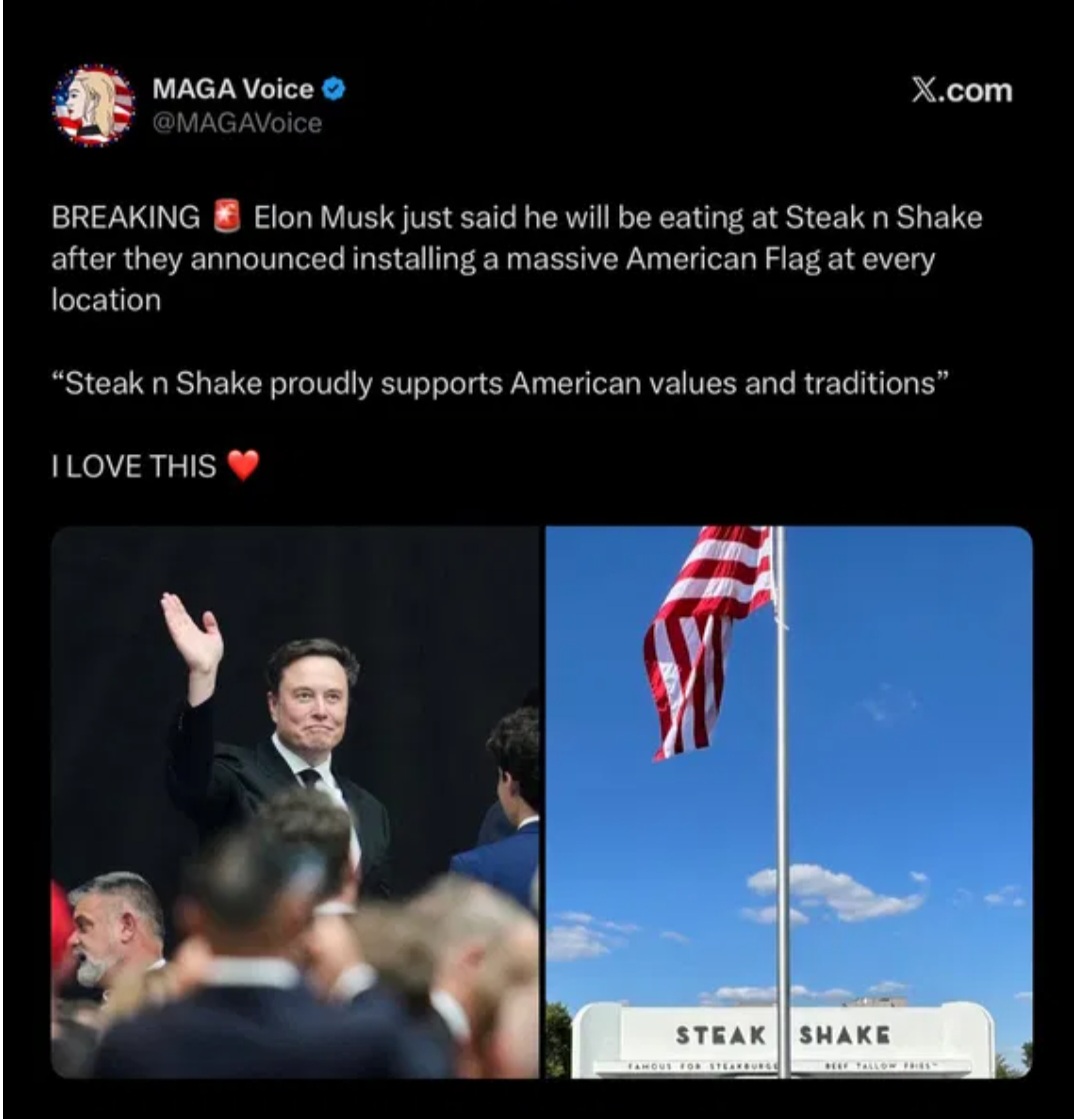Click the STEAK SHAKE sign in photo

click(x=783, y=1035)
